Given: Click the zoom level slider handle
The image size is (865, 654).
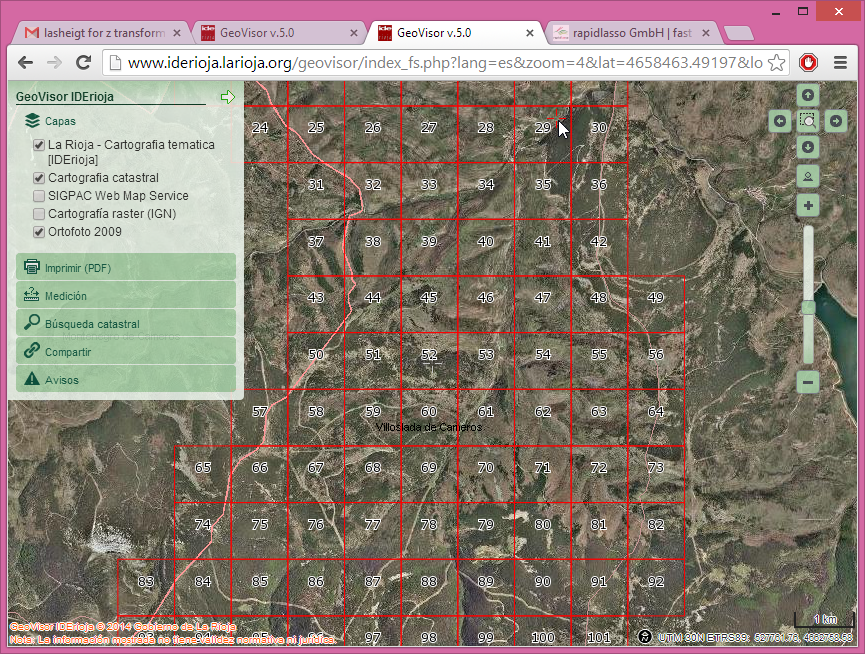Looking at the screenshot, I should click(808, 308).
